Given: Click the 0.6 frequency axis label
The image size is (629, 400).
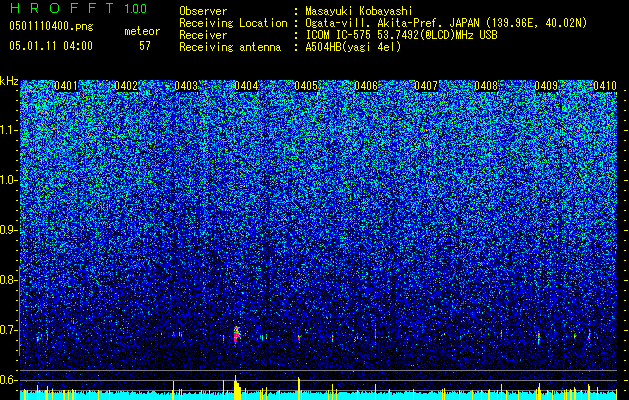Looking at the screenshot, I should pos(9,380).
